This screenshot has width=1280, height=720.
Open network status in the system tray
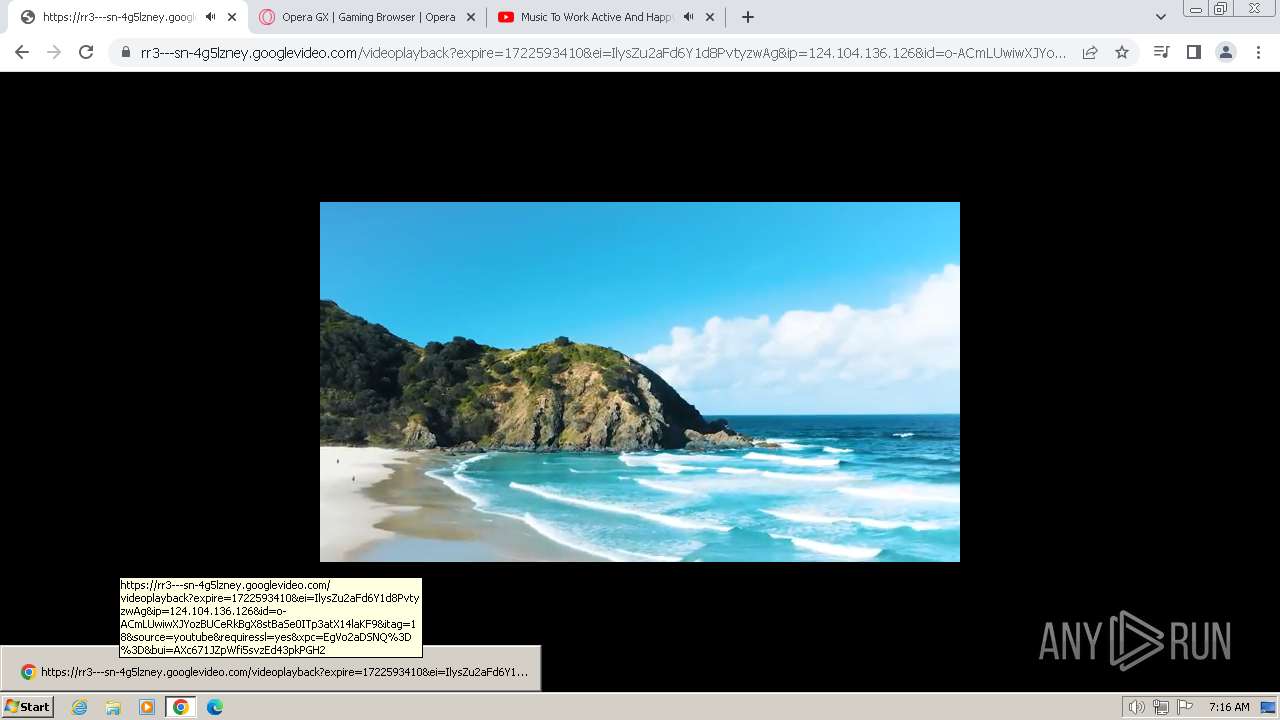[x=1161, y=707]
